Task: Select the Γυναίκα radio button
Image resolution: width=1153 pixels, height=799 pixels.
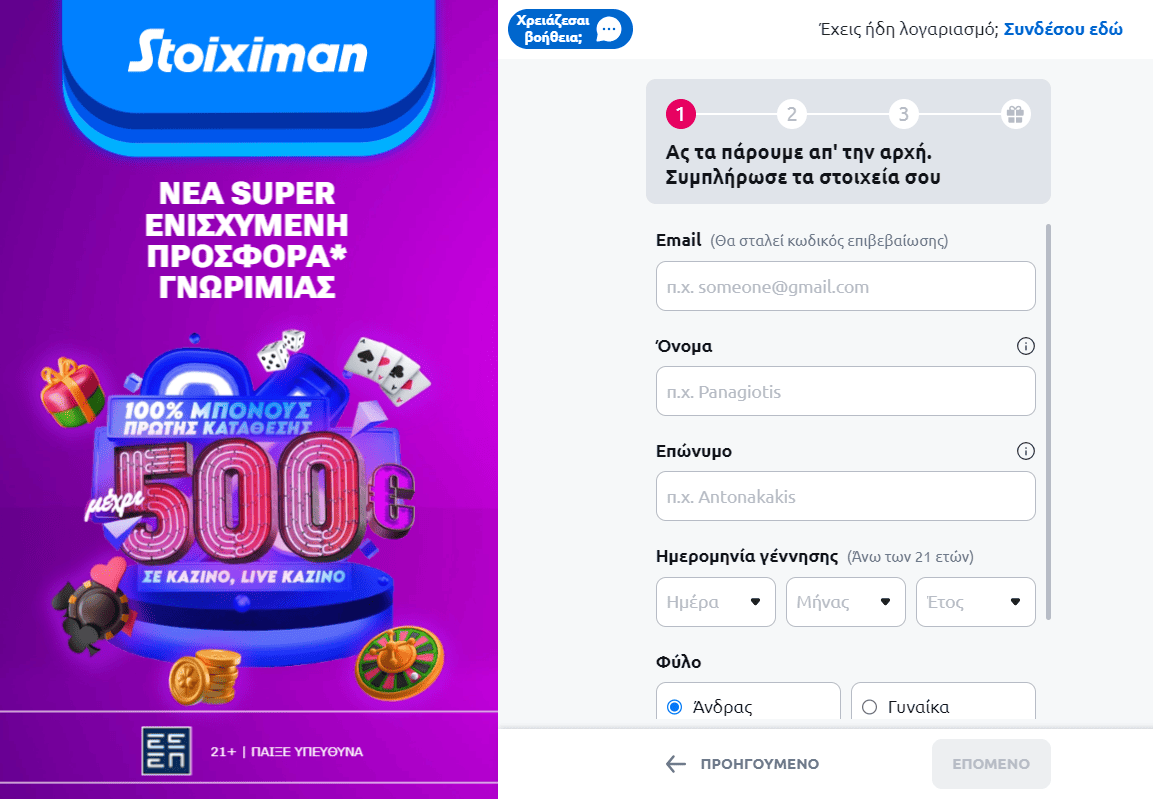Action: [869, 707]
